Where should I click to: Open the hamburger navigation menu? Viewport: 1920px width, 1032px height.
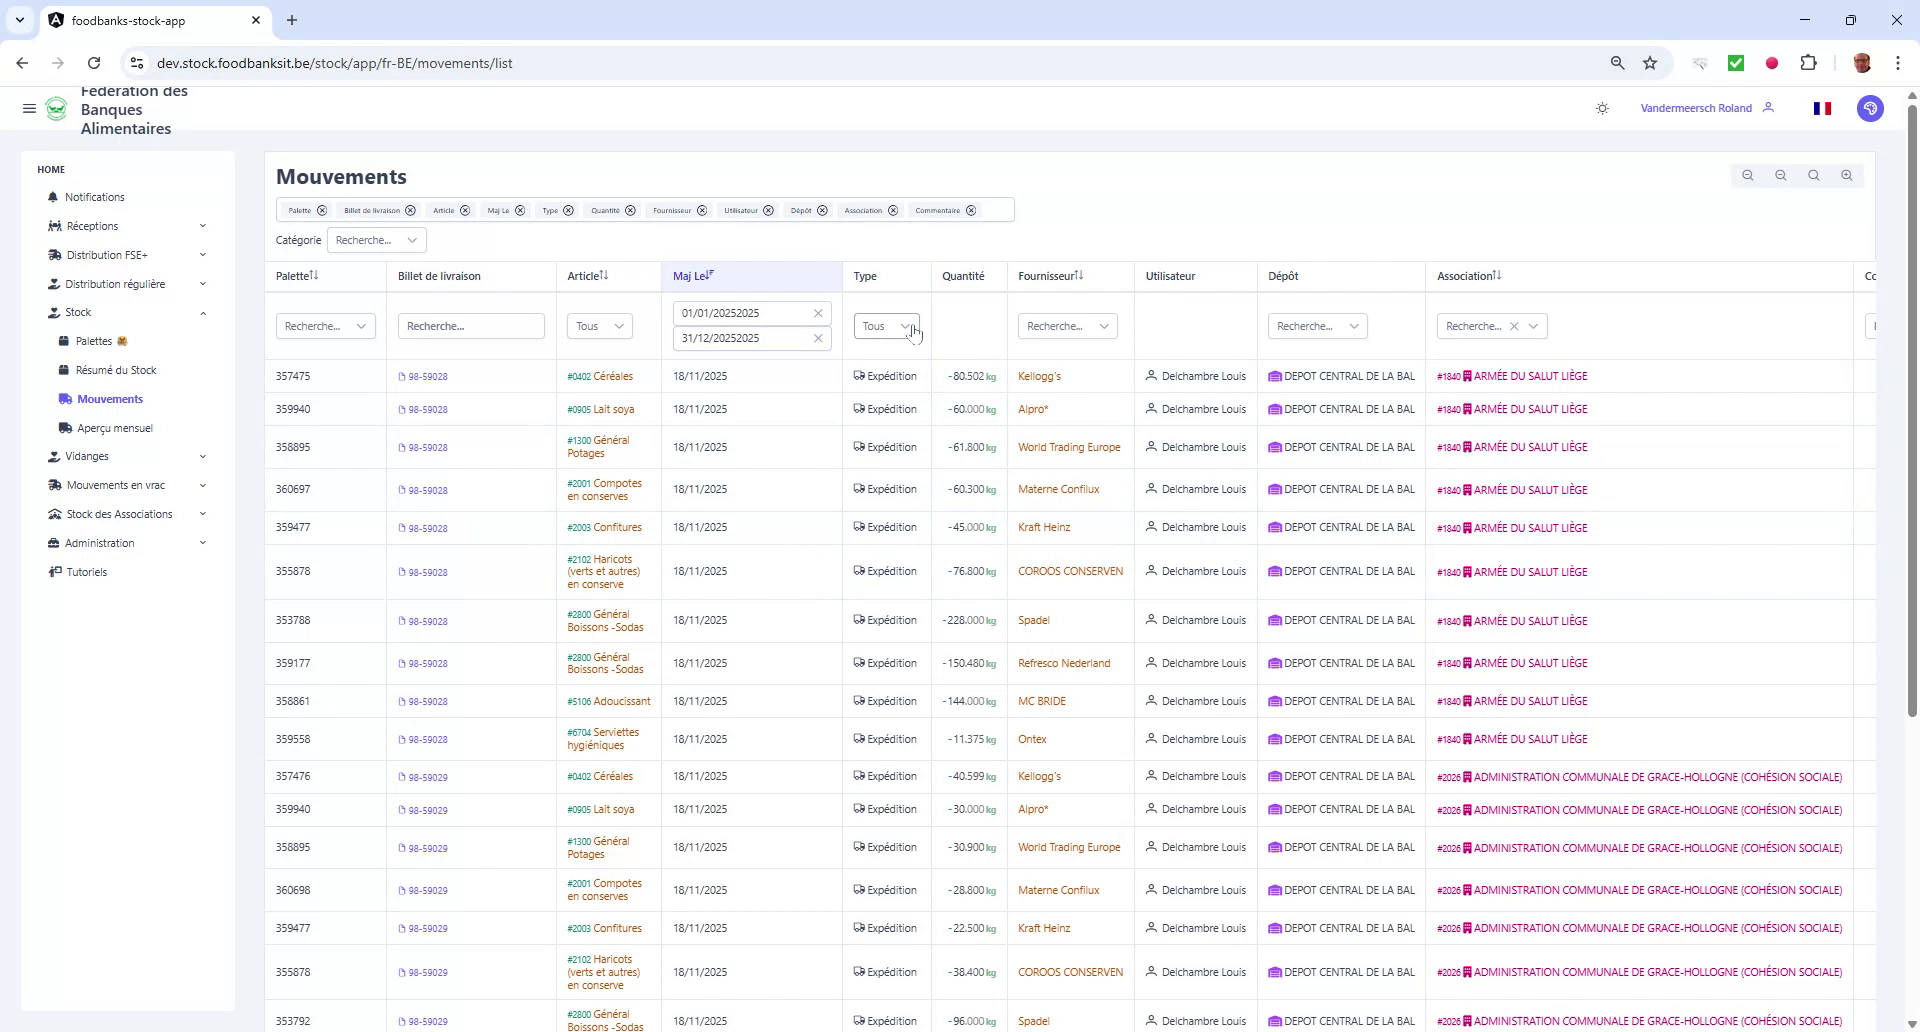click(29, 109)
